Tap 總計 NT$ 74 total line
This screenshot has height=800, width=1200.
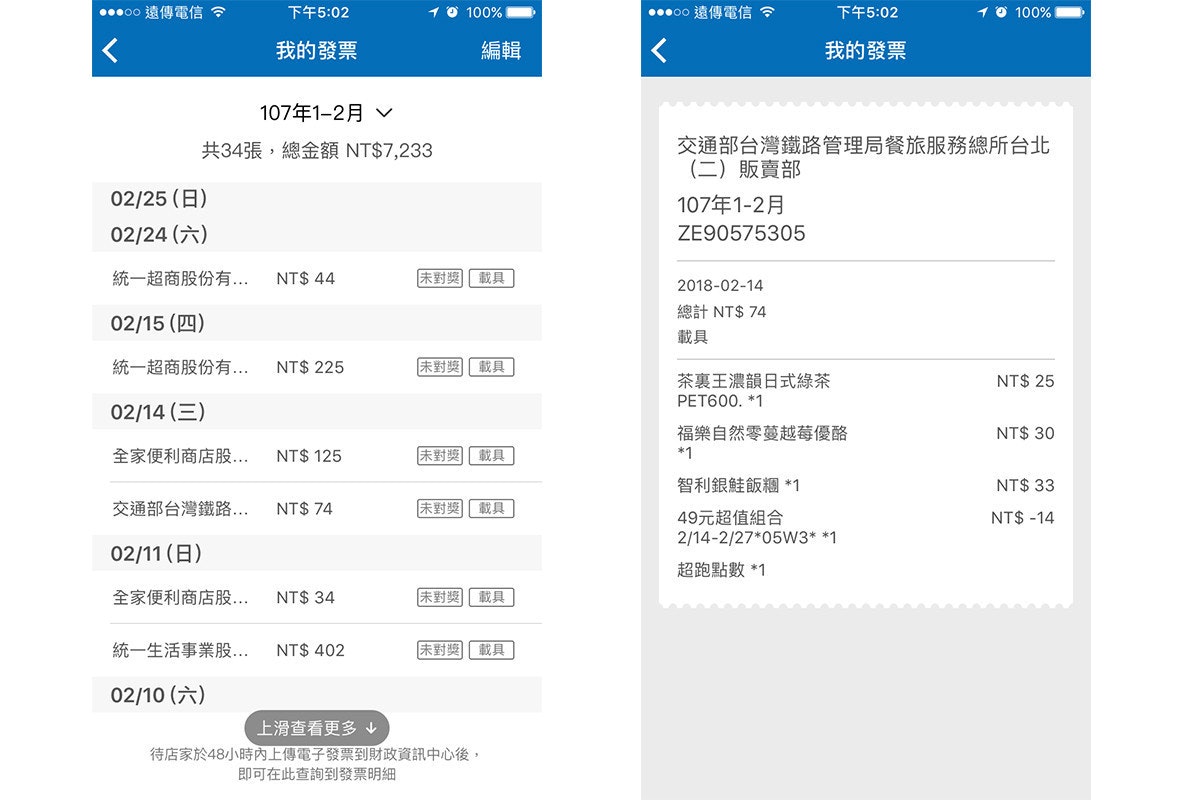(x=722, y=312)
